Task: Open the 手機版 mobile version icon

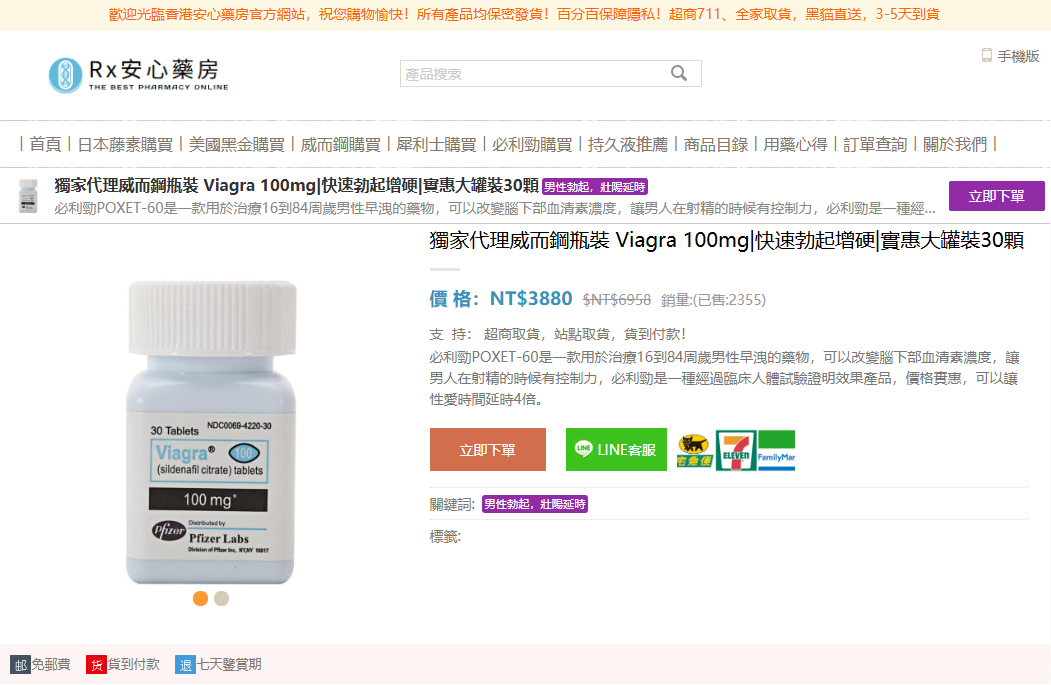Action: point(987,56)
